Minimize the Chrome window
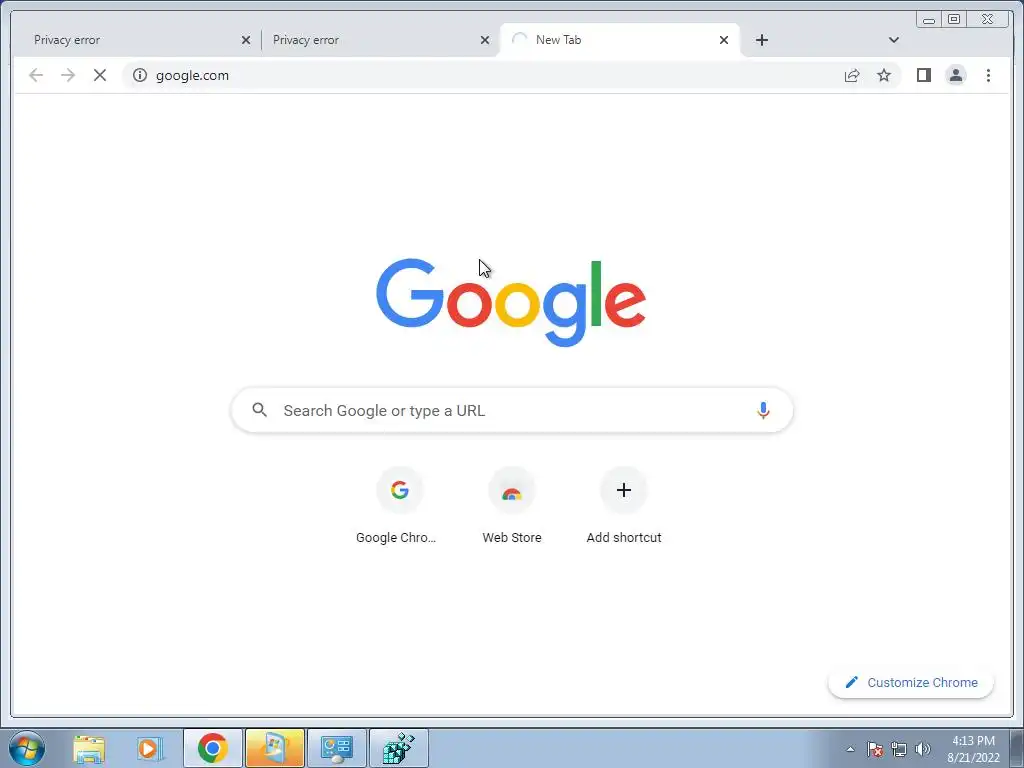Viewport: 1024px width, 768px height. point(929,20)
